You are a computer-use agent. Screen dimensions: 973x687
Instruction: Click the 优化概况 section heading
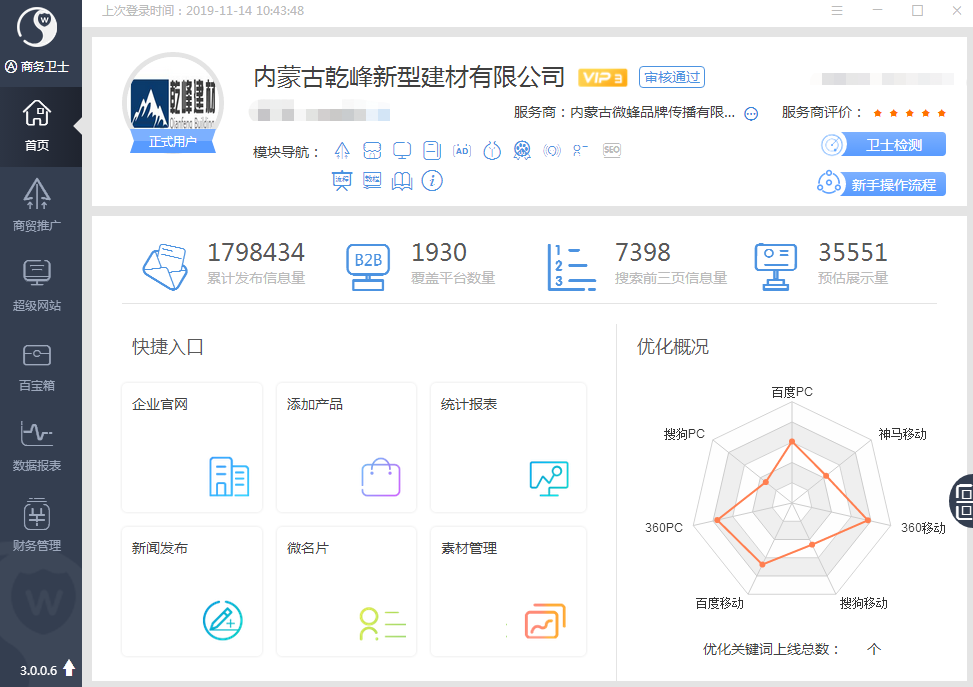click(673, 347)
